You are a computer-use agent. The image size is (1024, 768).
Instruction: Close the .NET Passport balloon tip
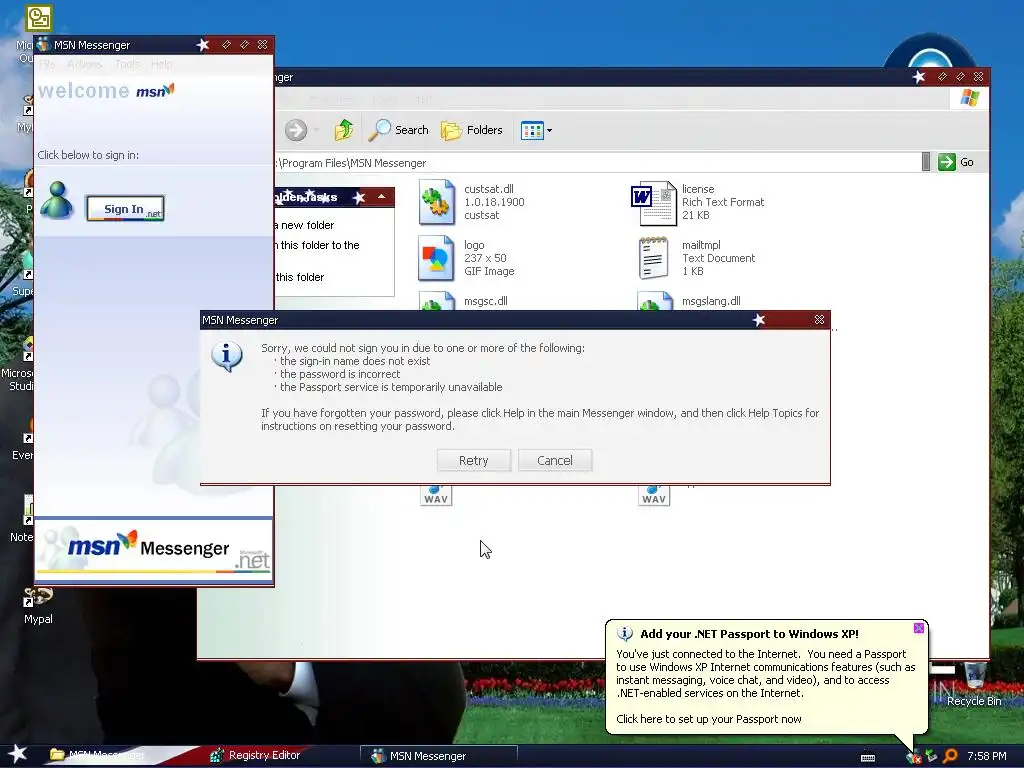pyautogui.click(x=918, y=628)
